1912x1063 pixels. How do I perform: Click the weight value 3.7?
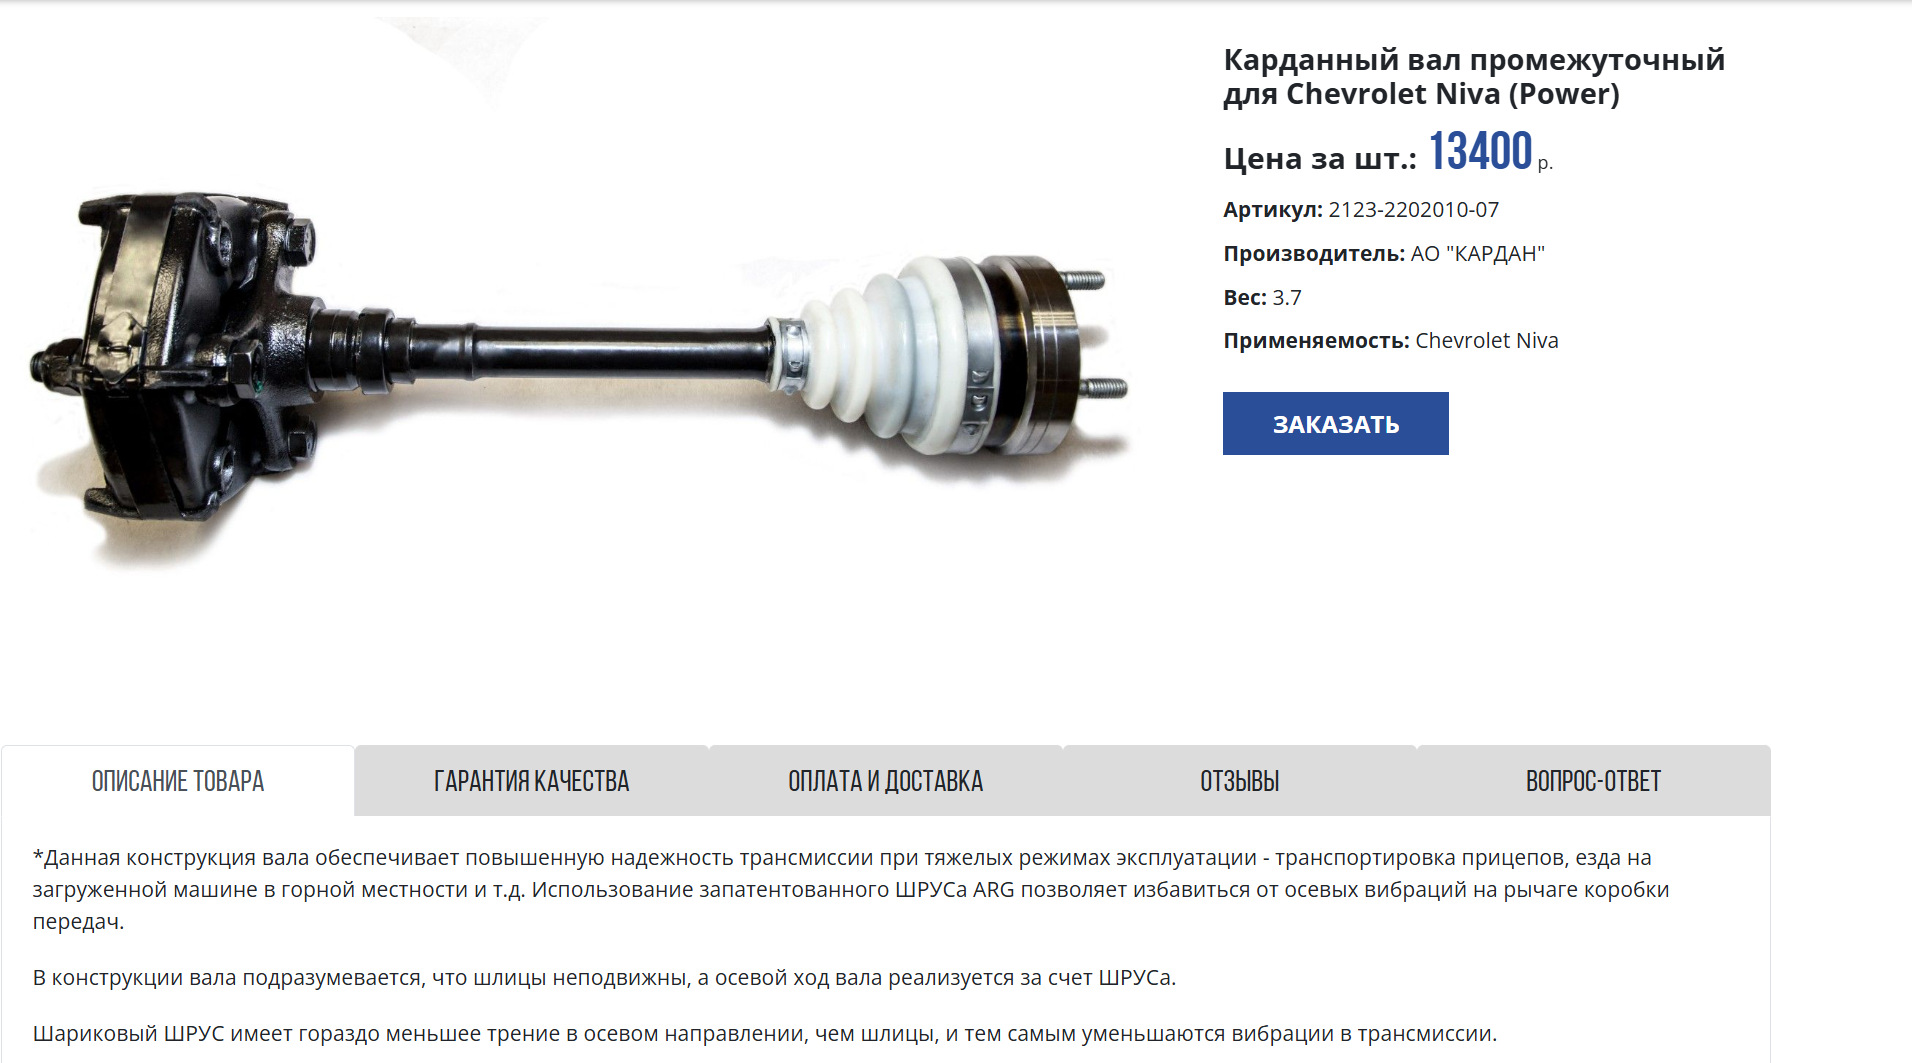click(1286, 298)
